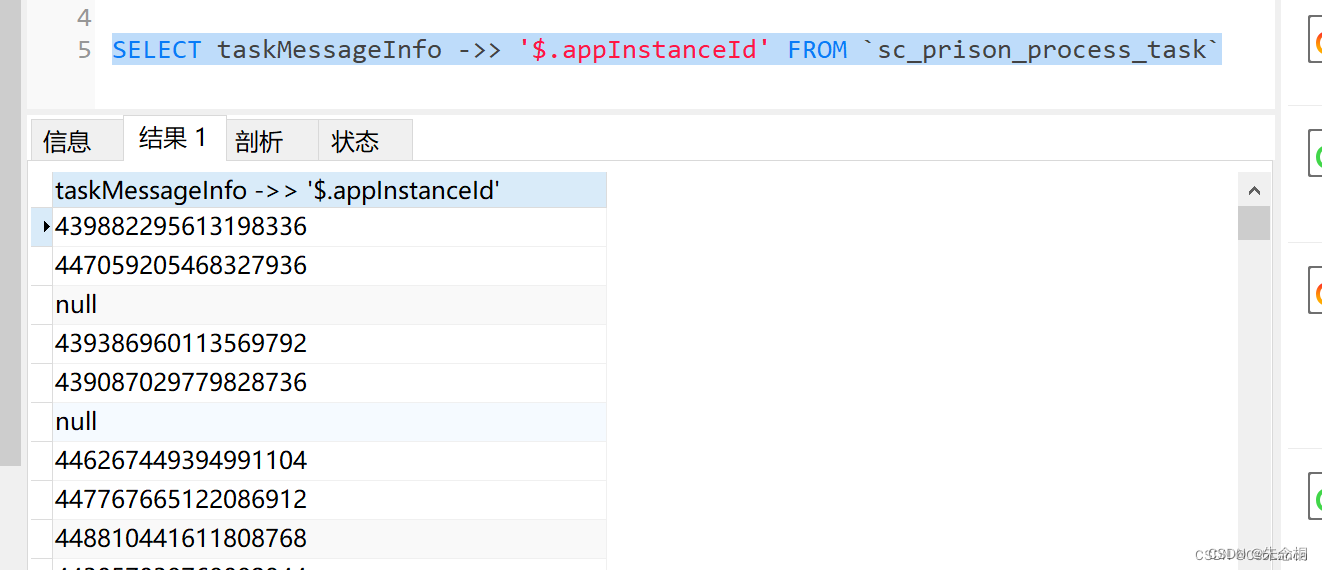Click the current row indicator arrow
Viewport: 1322px width, 570px height.
pyautogui.click(x=45, y=227)
